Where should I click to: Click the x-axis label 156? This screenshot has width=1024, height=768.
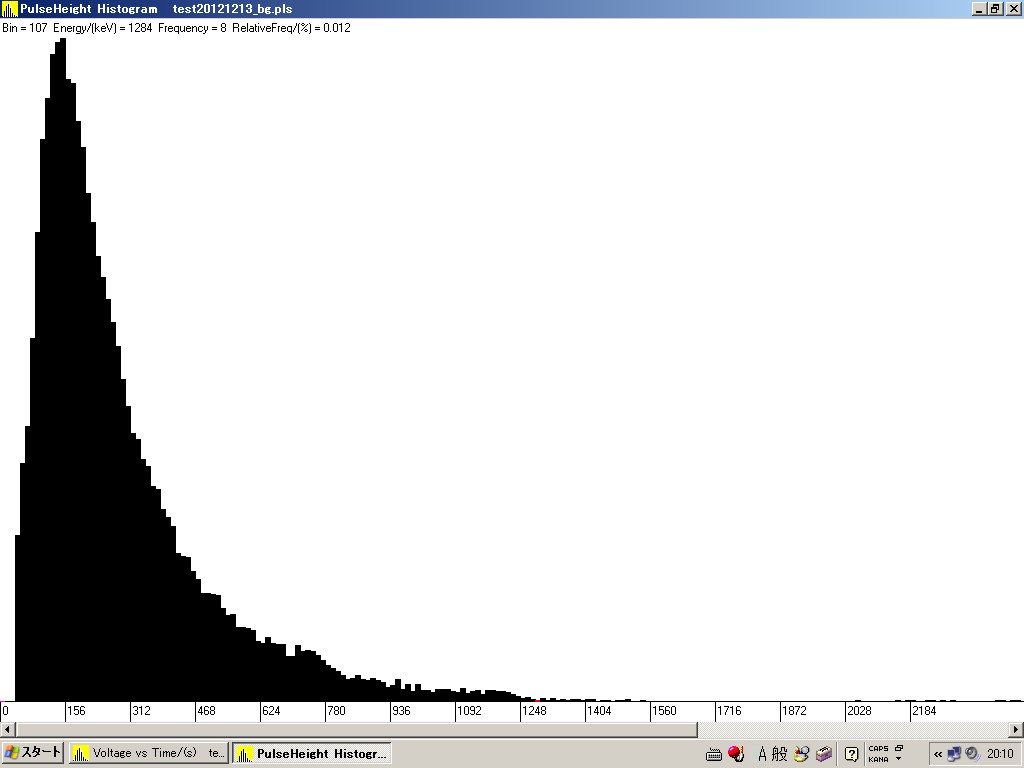[x=76, y=711]
